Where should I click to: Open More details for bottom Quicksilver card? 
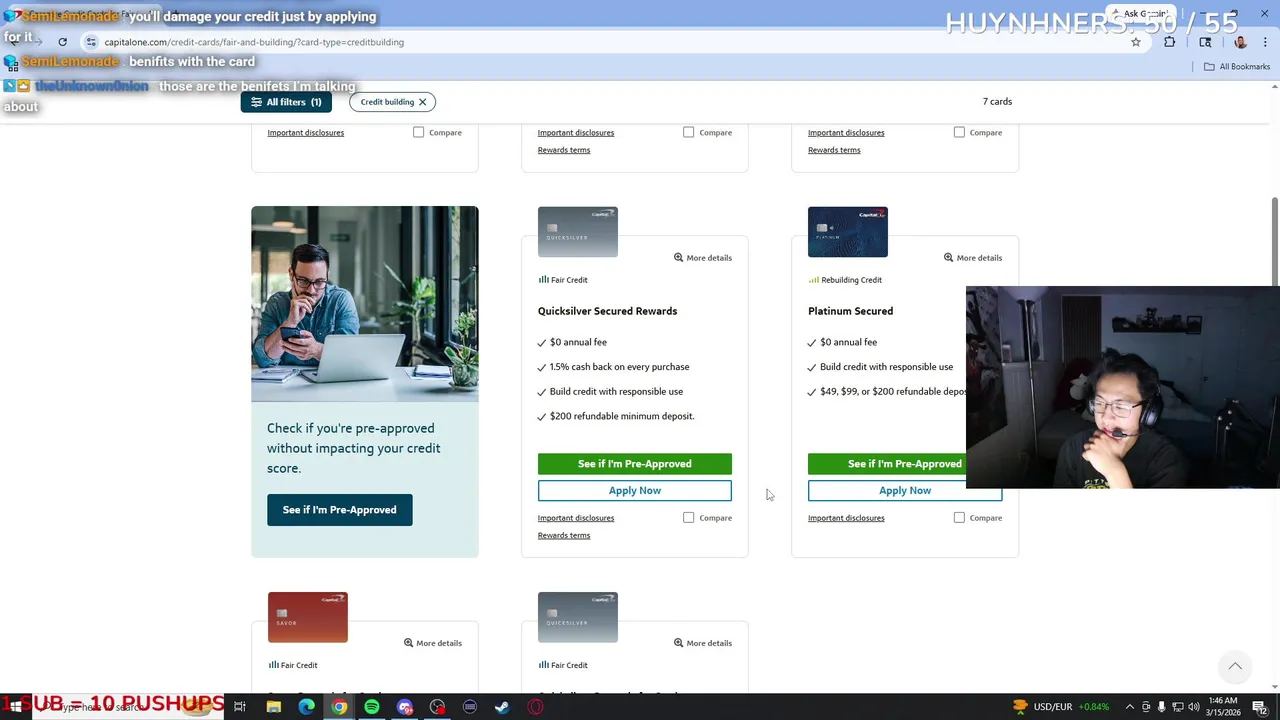(702, 643)
